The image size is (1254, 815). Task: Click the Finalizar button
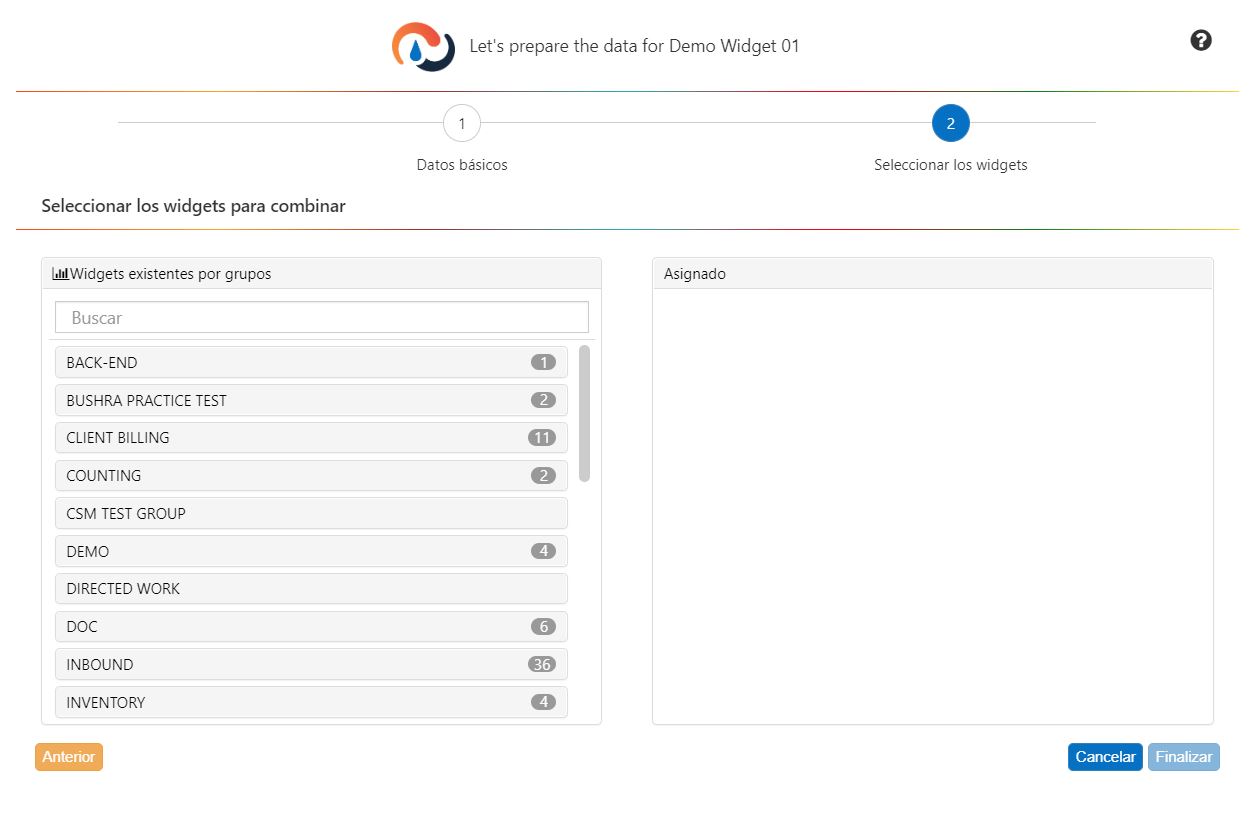pos(1184,757)
